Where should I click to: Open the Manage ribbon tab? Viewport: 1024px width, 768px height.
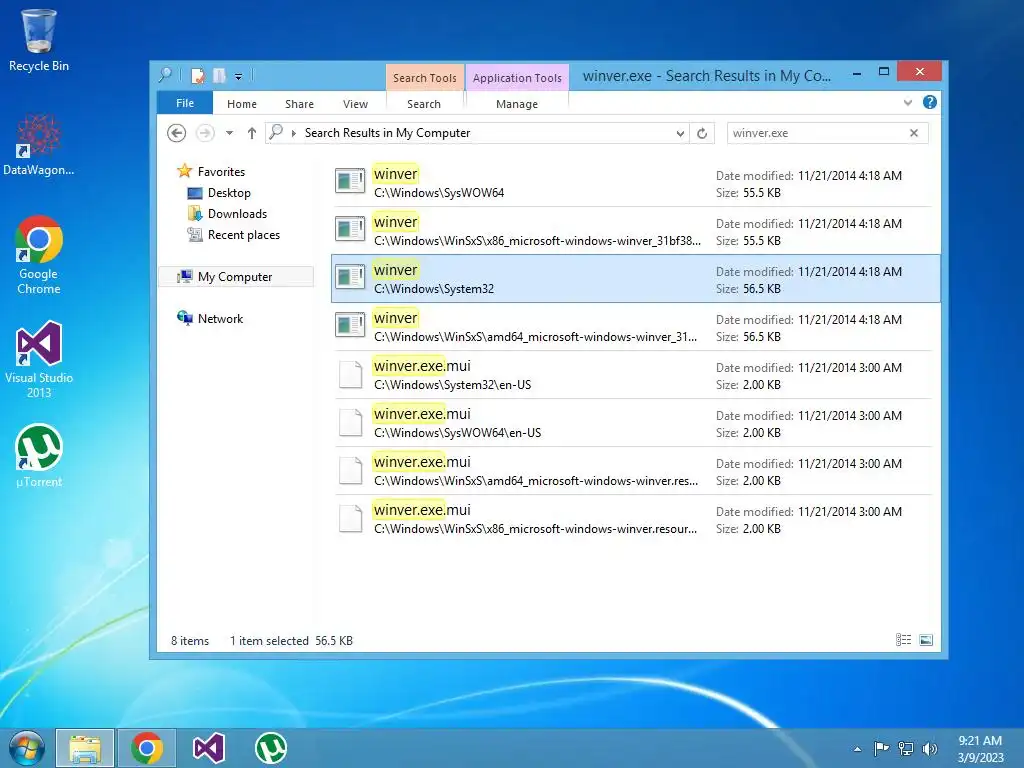pos(517,104)
